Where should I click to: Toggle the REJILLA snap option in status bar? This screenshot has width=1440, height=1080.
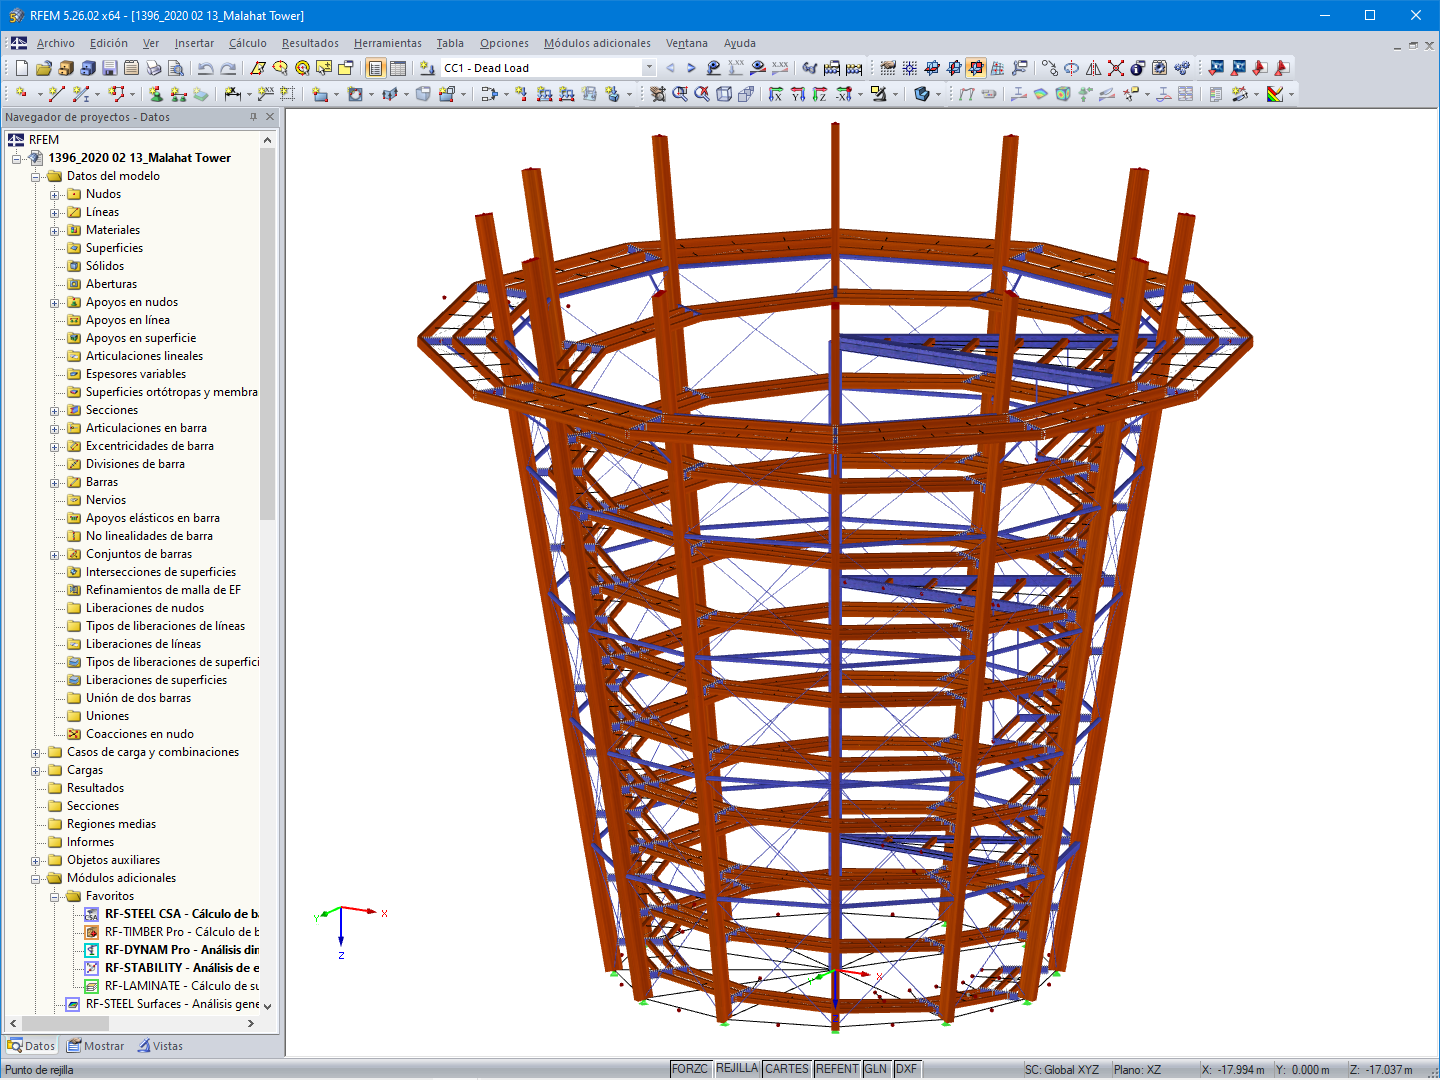[x=737, y=1068]
